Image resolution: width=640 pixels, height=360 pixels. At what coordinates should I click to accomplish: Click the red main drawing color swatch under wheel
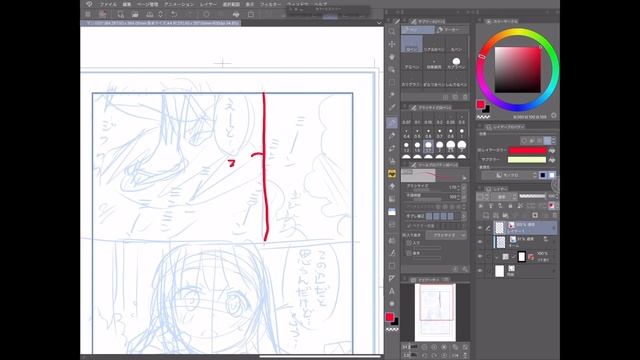tap(481, 105)
